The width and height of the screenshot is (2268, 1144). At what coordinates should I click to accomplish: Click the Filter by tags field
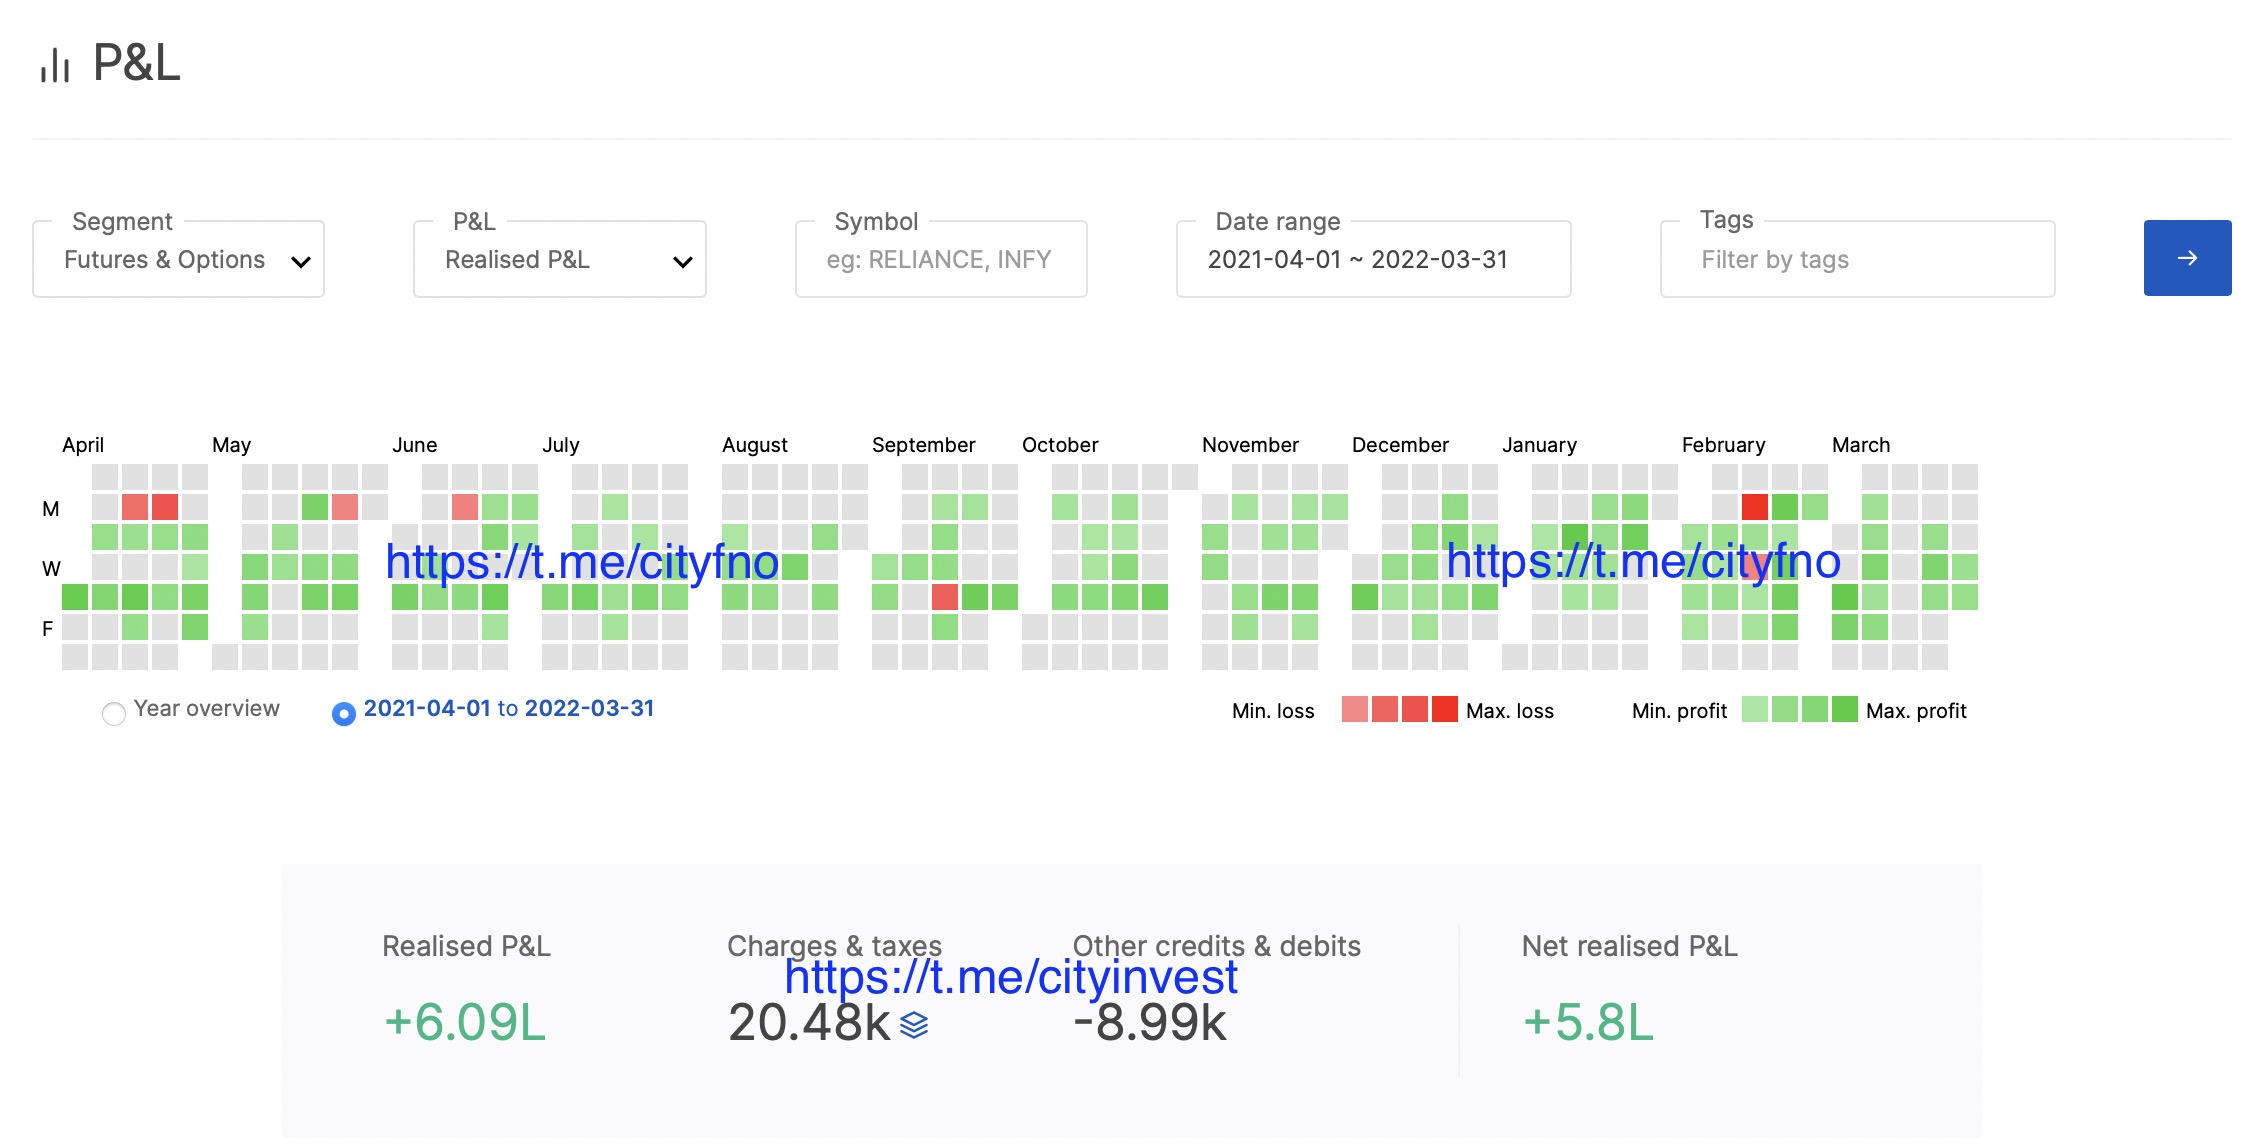point(1856,260)
